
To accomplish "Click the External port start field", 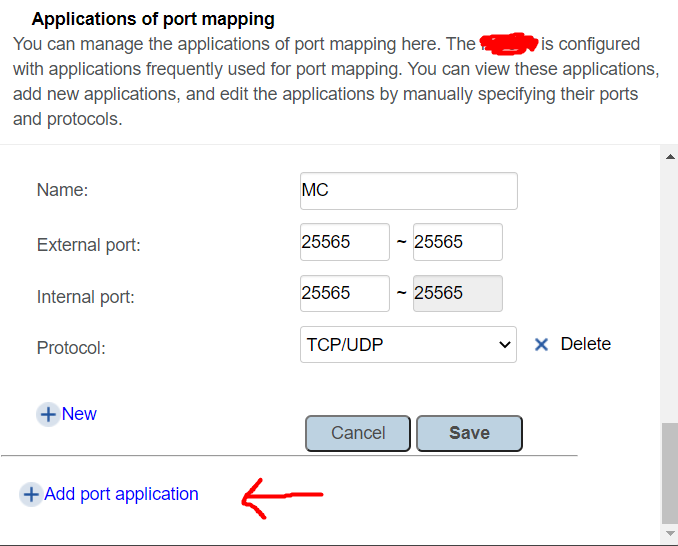I will (345, 242).
